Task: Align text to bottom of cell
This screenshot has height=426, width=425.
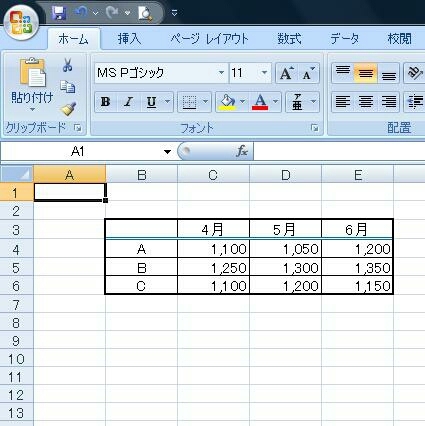Action: pos(388,73)
